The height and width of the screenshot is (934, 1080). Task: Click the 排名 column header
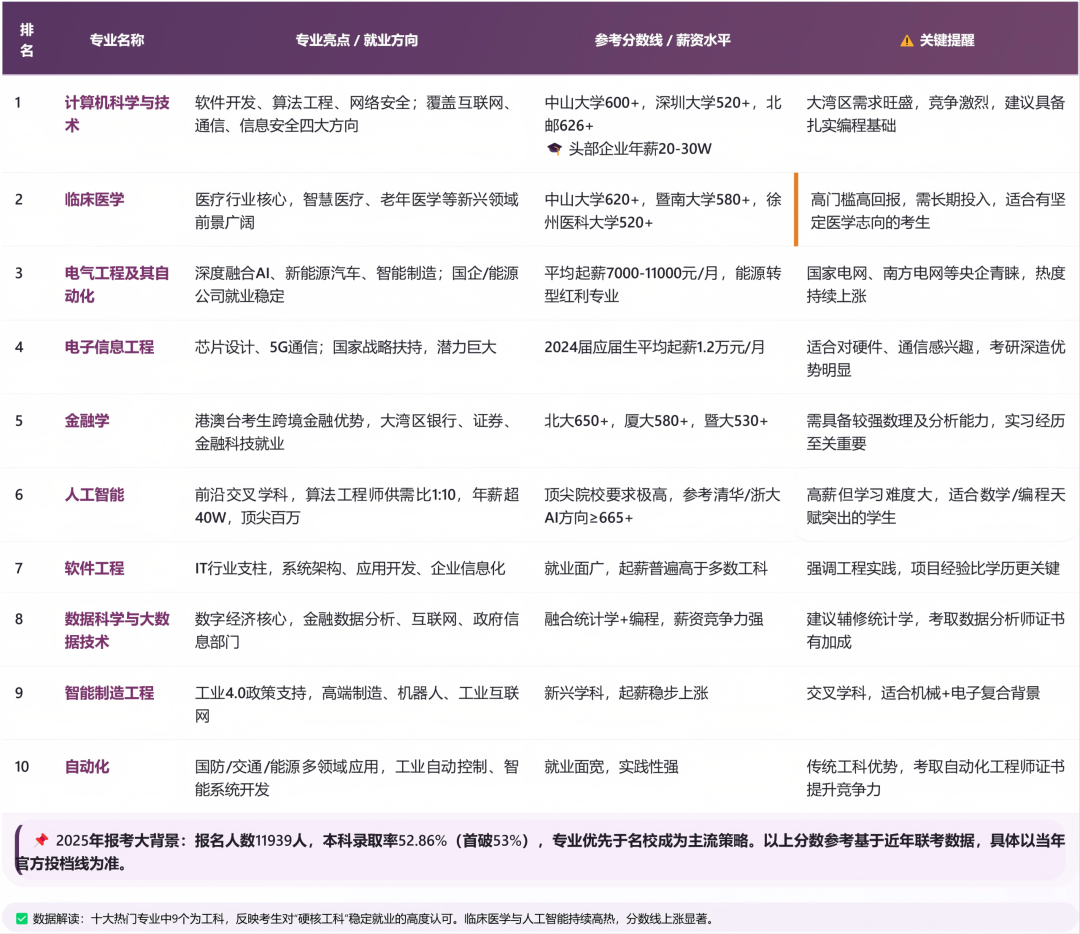pyautogui.click(x=27, y=41)
